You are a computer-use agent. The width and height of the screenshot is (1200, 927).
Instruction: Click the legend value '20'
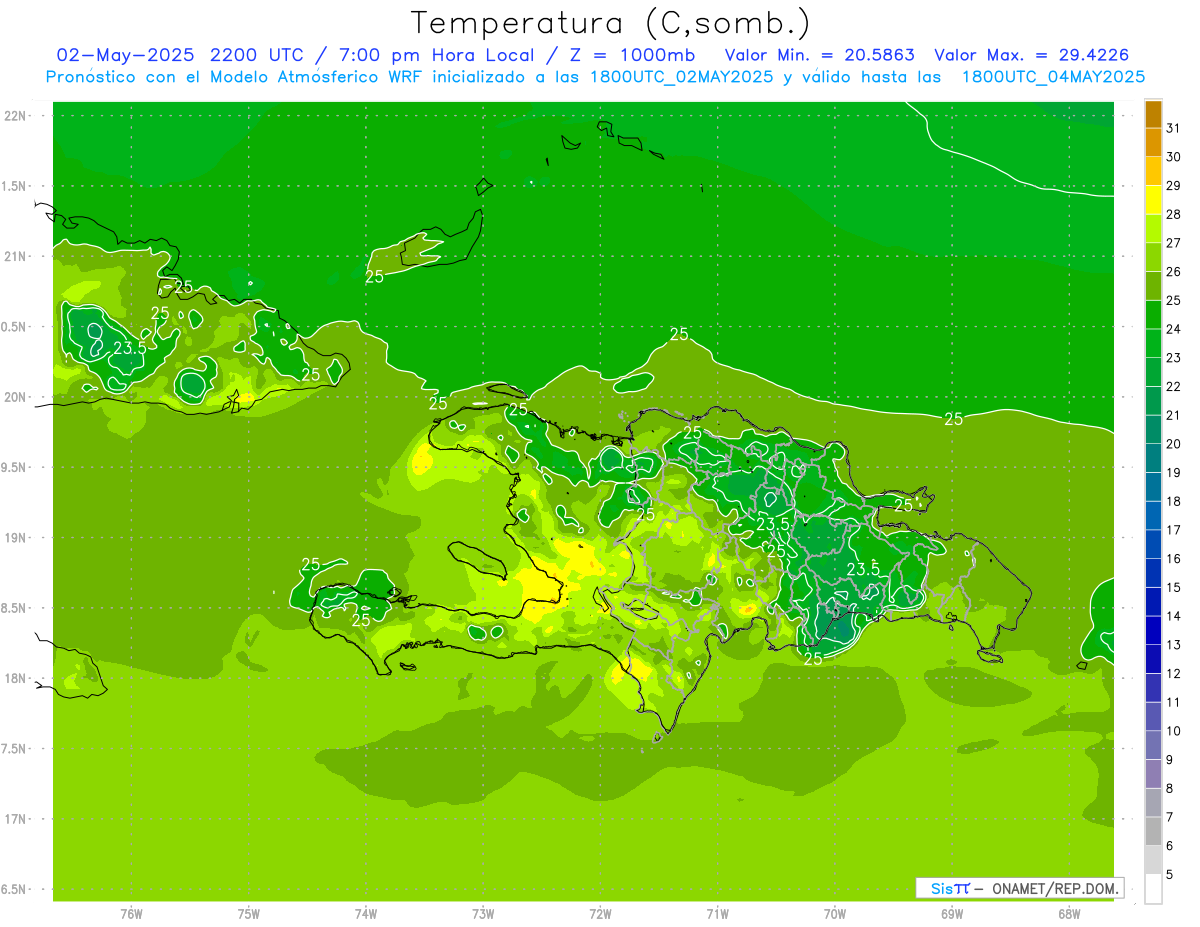coord(1173,444)
